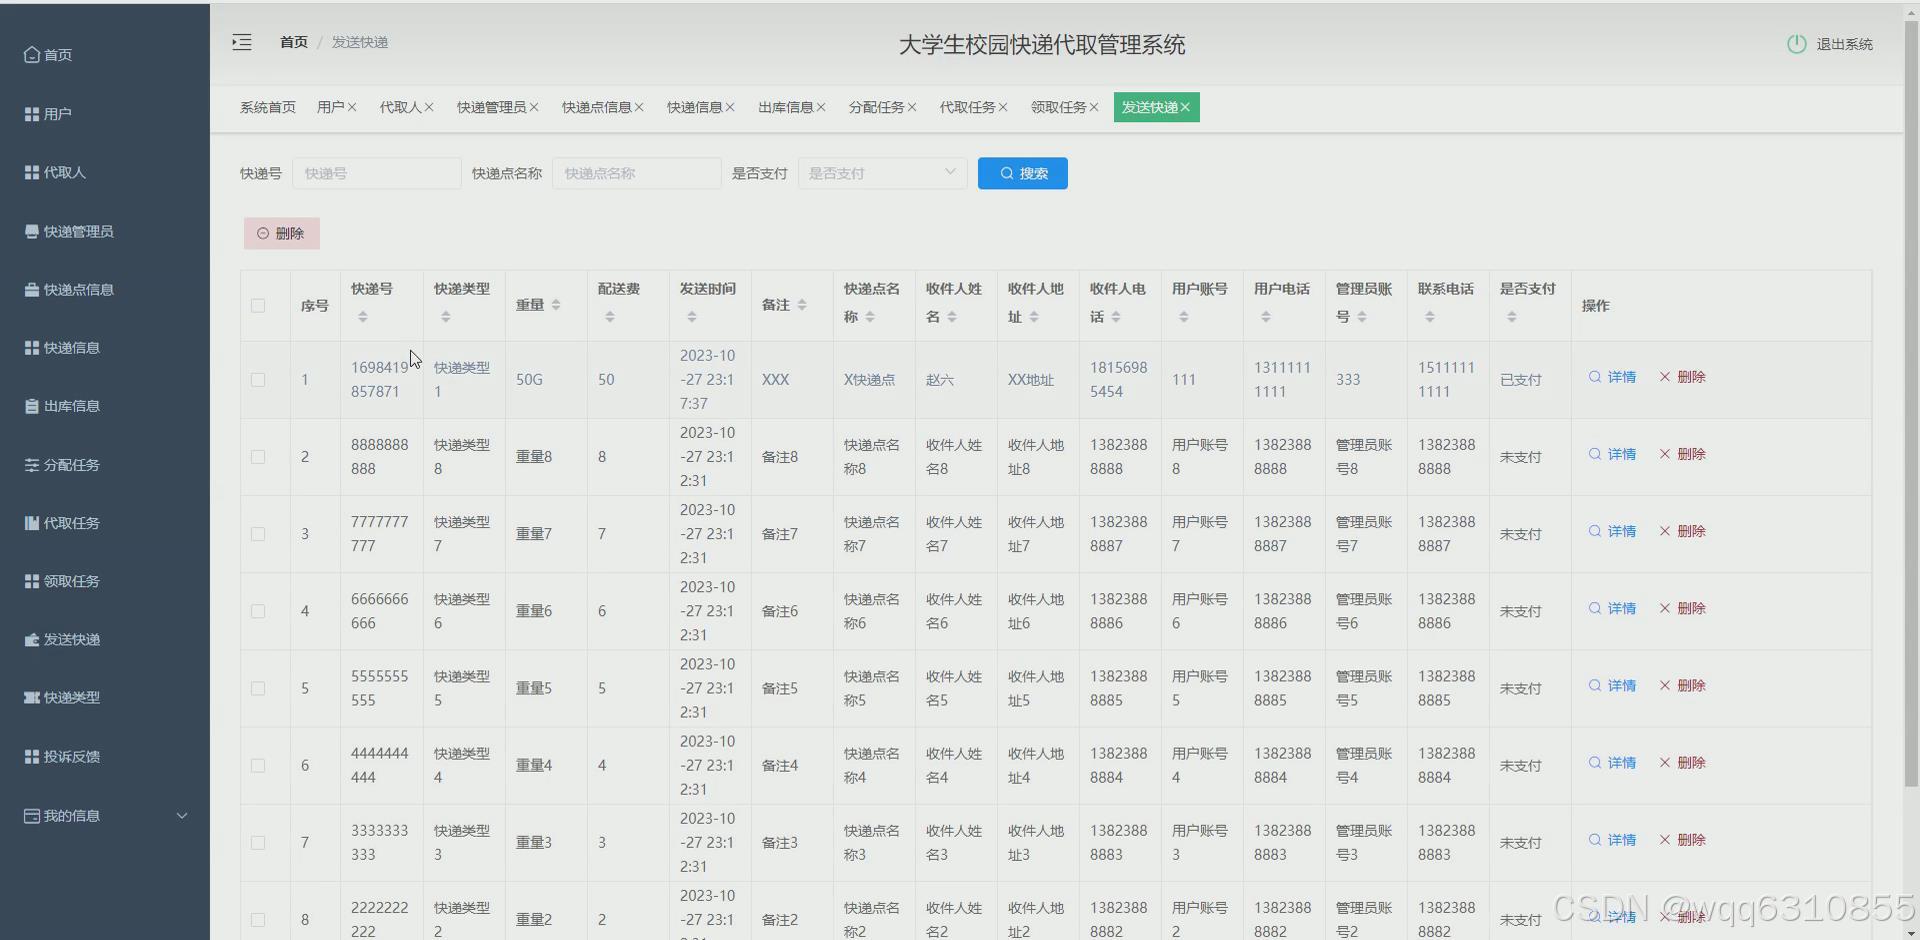The image size is (1920, 940).
Task: Click the red 删除 batch delete button
Action: [281, 233]
